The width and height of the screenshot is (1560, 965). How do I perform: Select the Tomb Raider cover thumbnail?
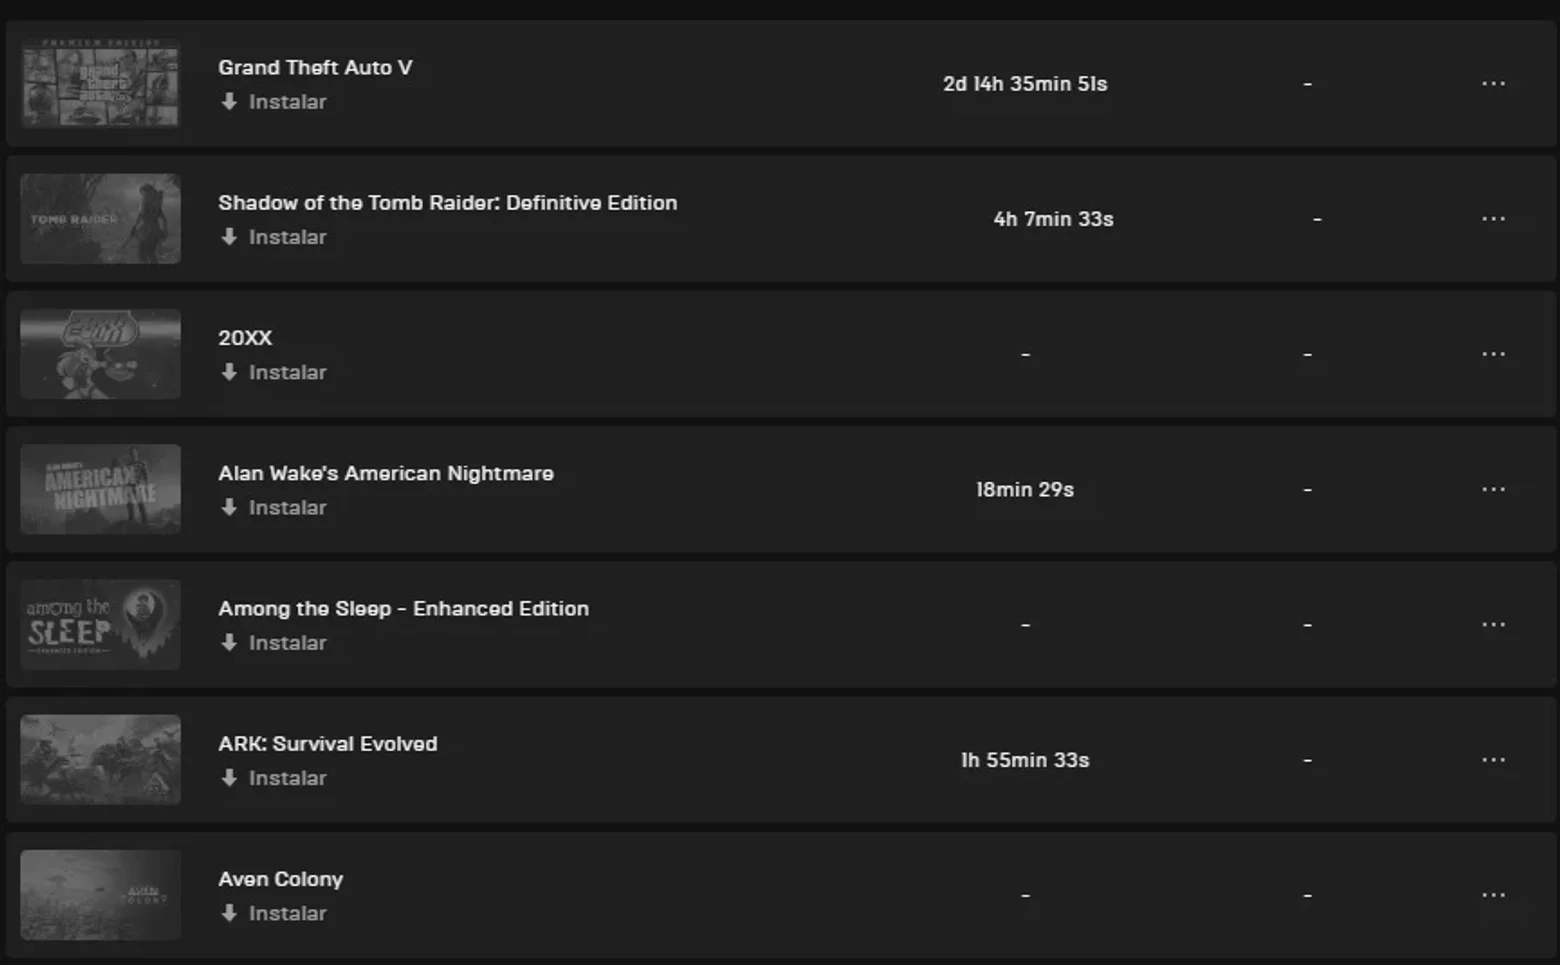(100, 219)
